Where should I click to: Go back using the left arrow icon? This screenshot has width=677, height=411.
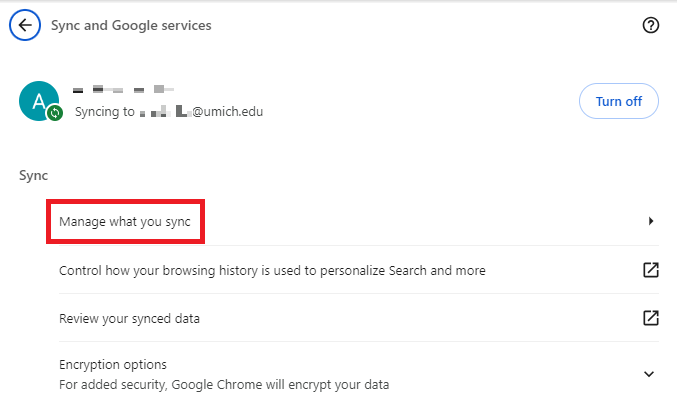[x=24, y=25]
